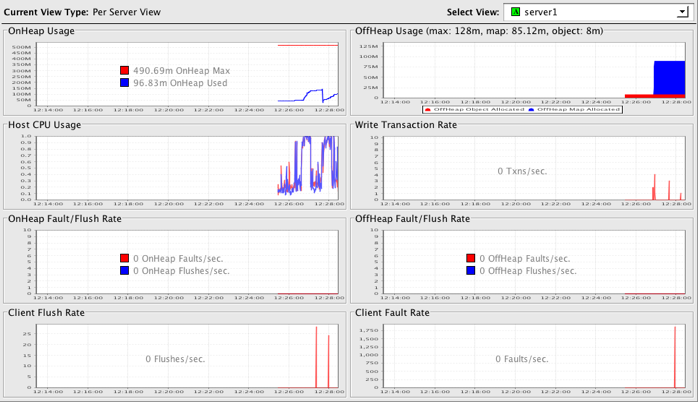
Task: Click the blue OffHeap Flushes/sec legend swatch
Action: [471, 271]
